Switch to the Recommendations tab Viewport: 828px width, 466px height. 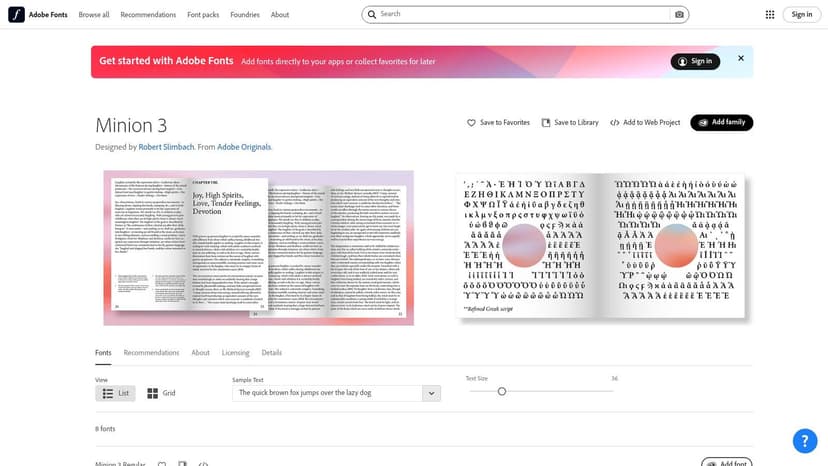click(151, 352)
